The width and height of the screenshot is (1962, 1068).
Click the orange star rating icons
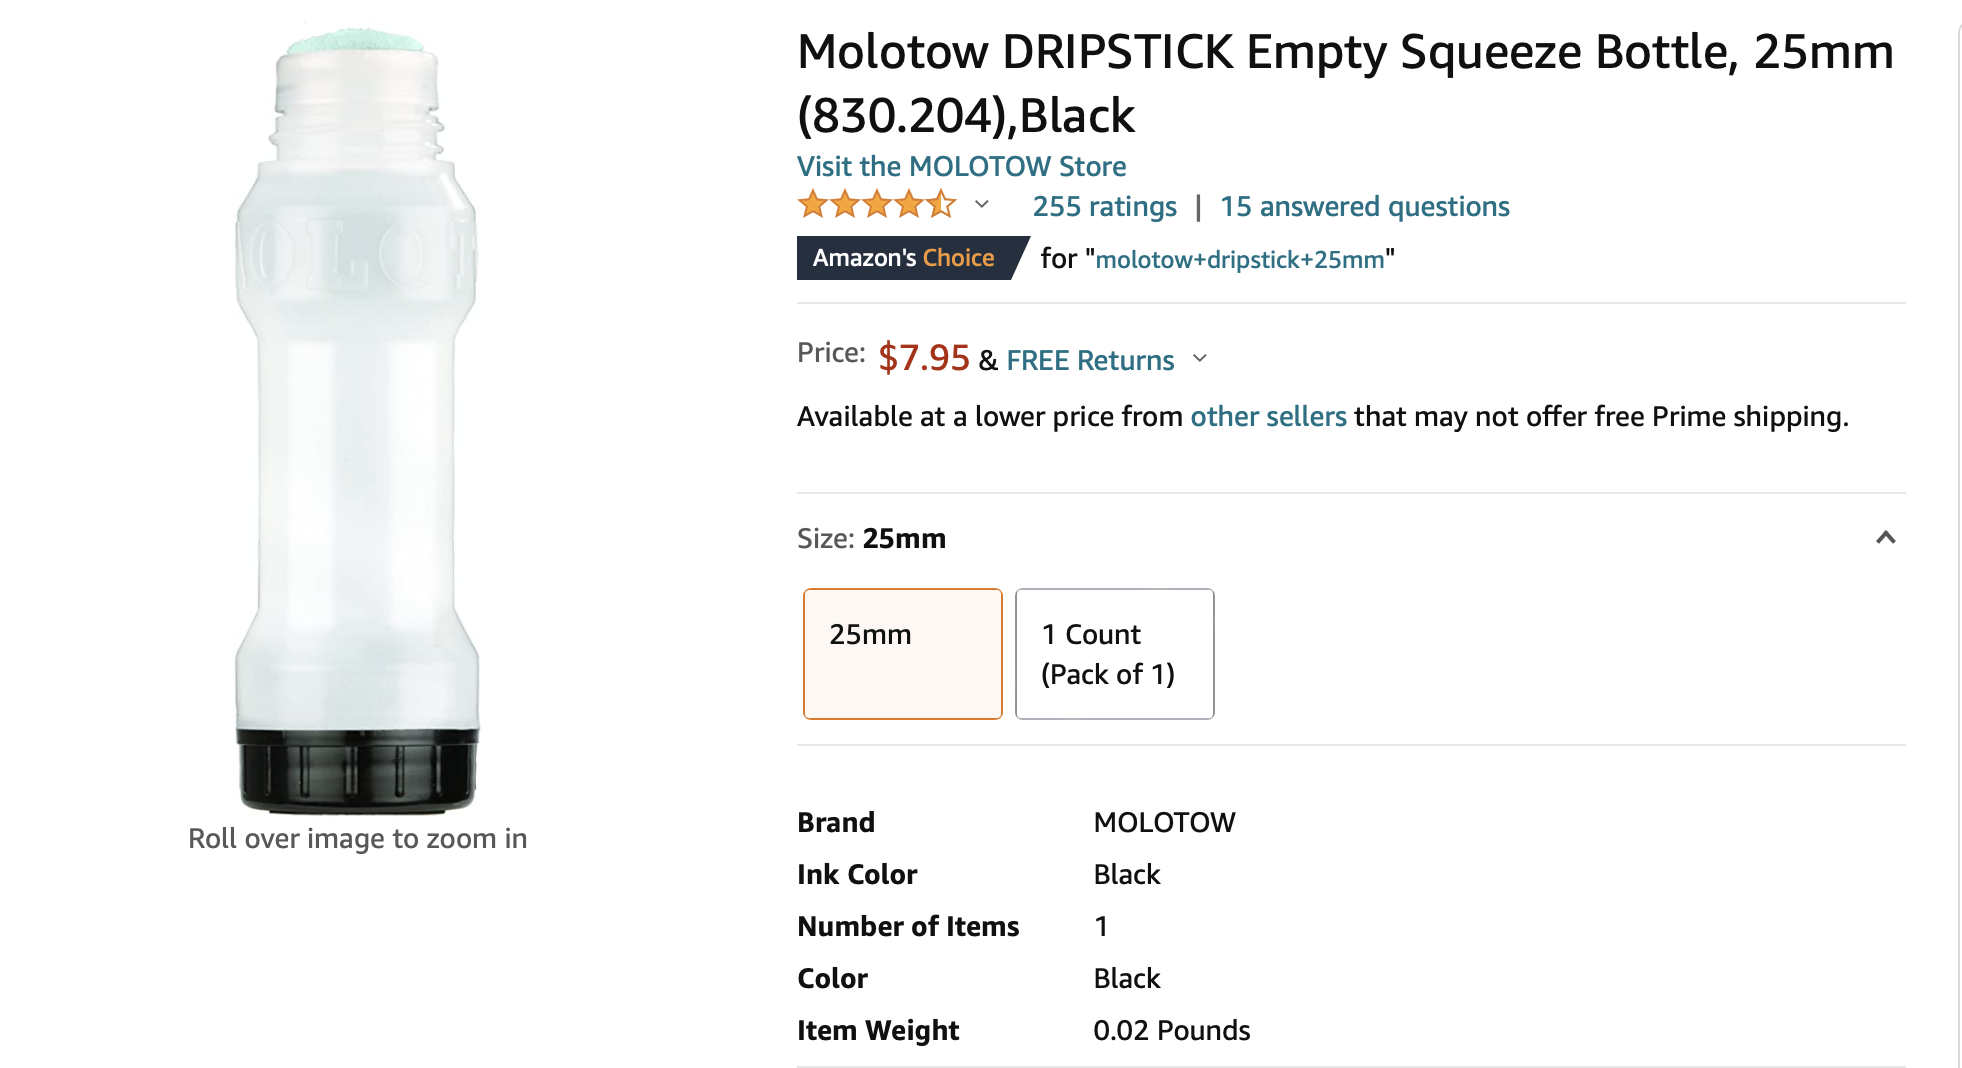pyautogui.click(x=876, y=205)
